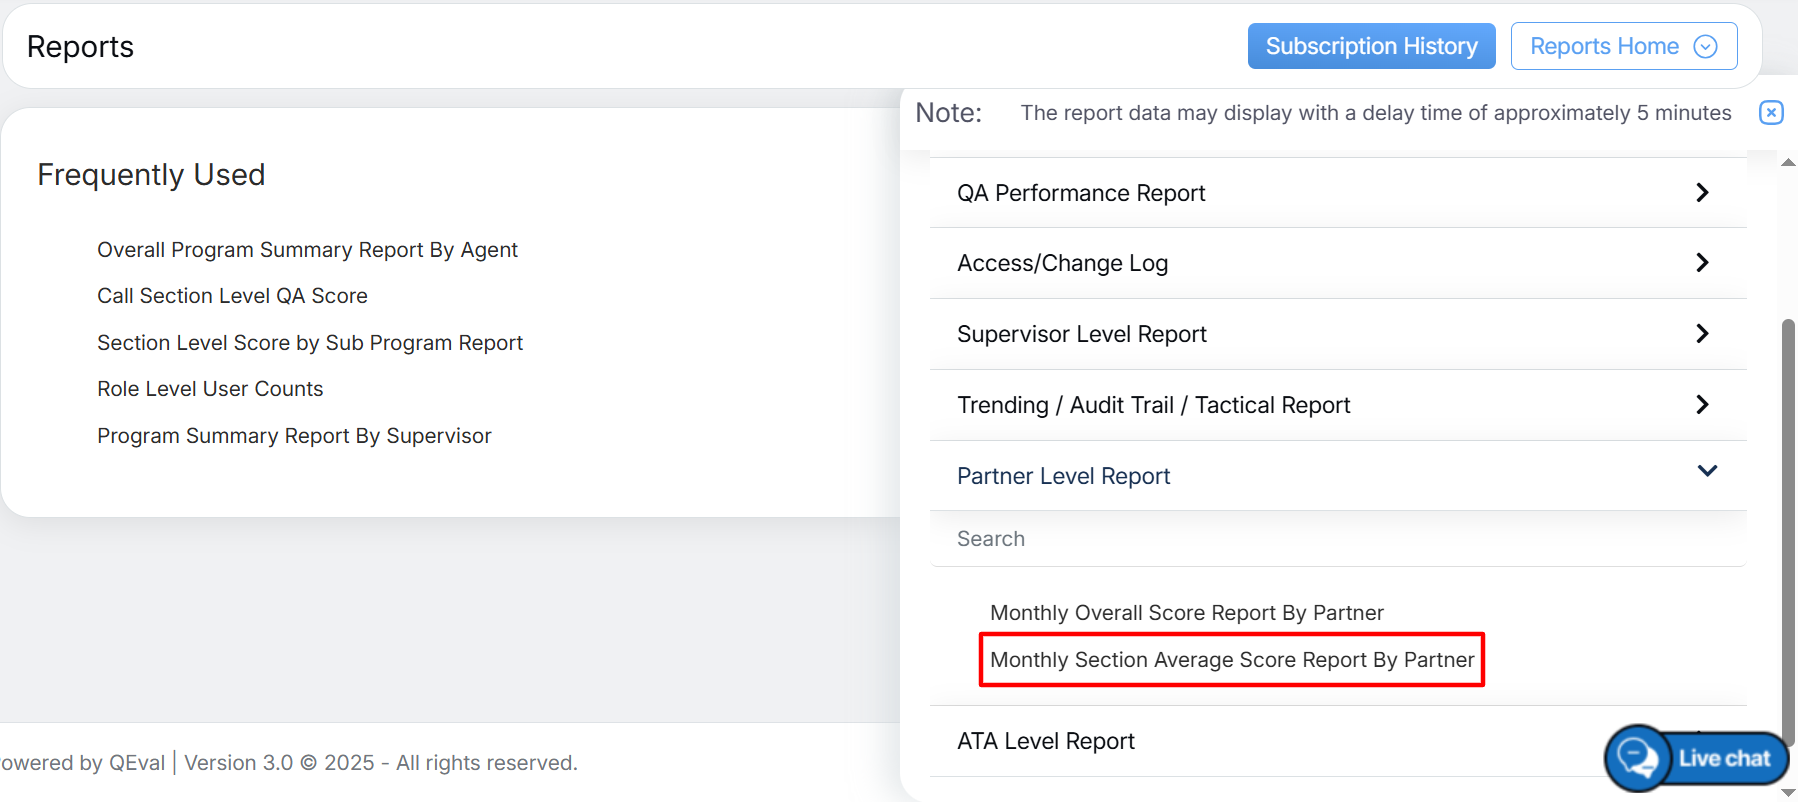The width and height of the screenshot is (1798, 802).
Task: Open Call Section Level QA Score
Action: point(232,296)
